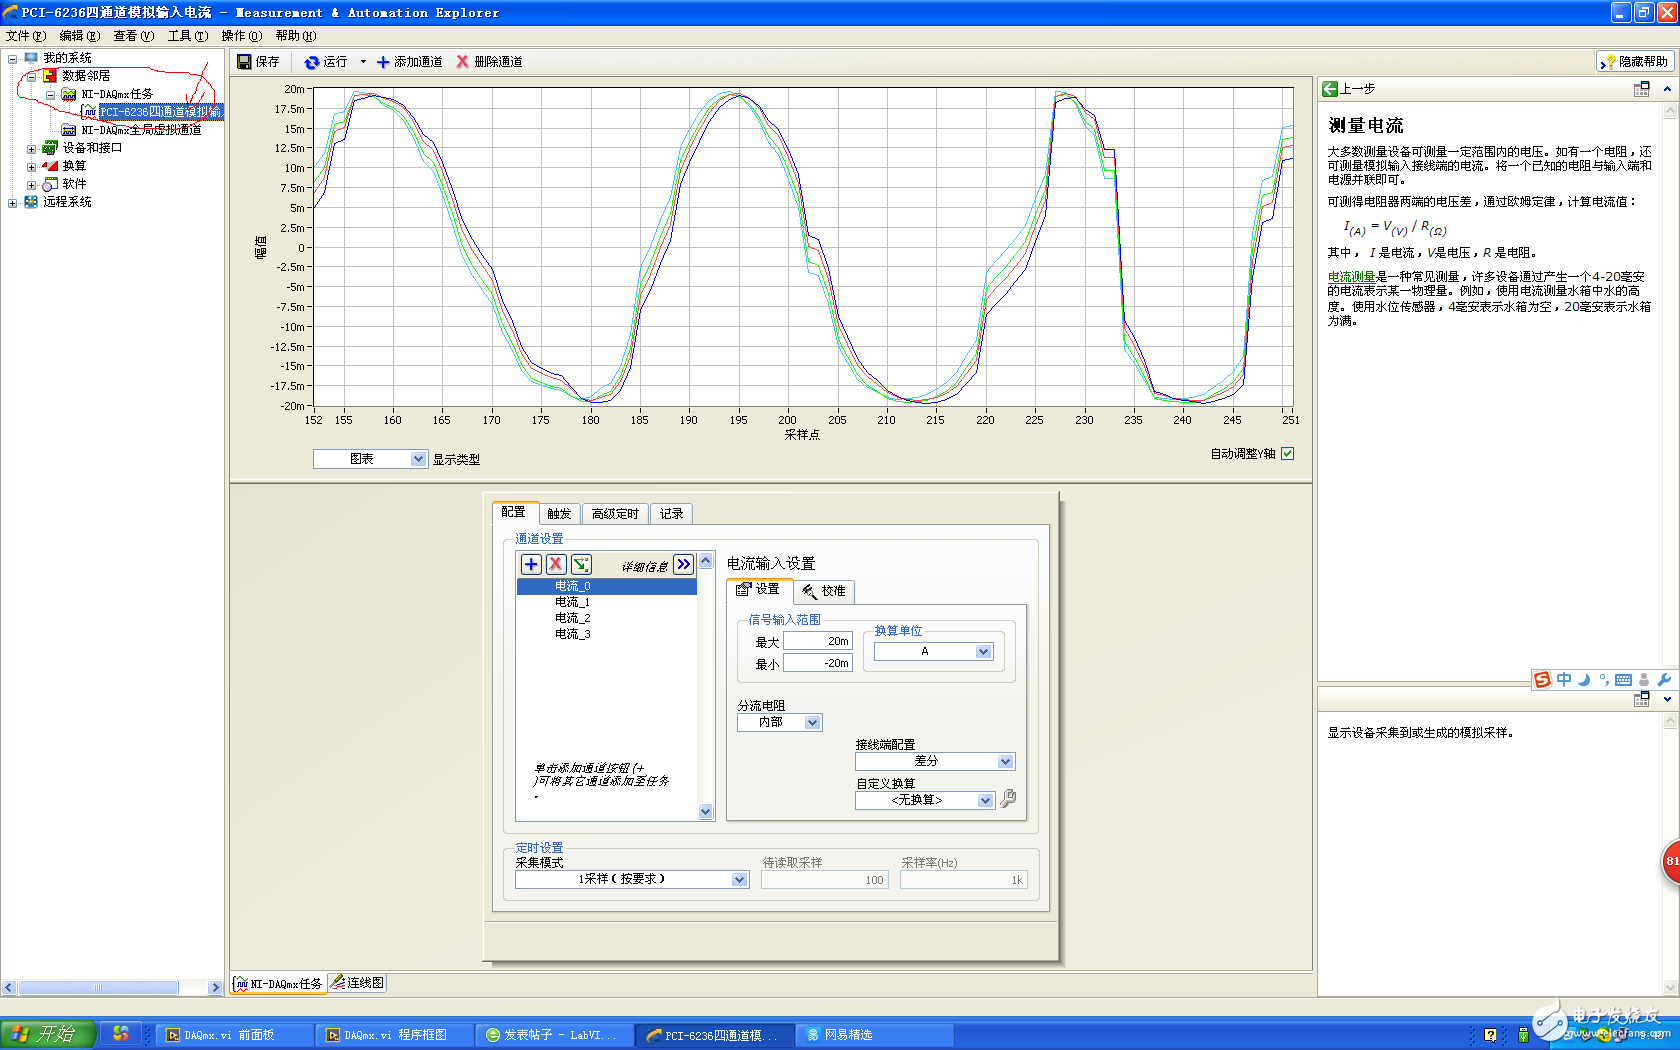Open the 编辑 menu
The image size is (1680, 1050).
tap(79, 36)
